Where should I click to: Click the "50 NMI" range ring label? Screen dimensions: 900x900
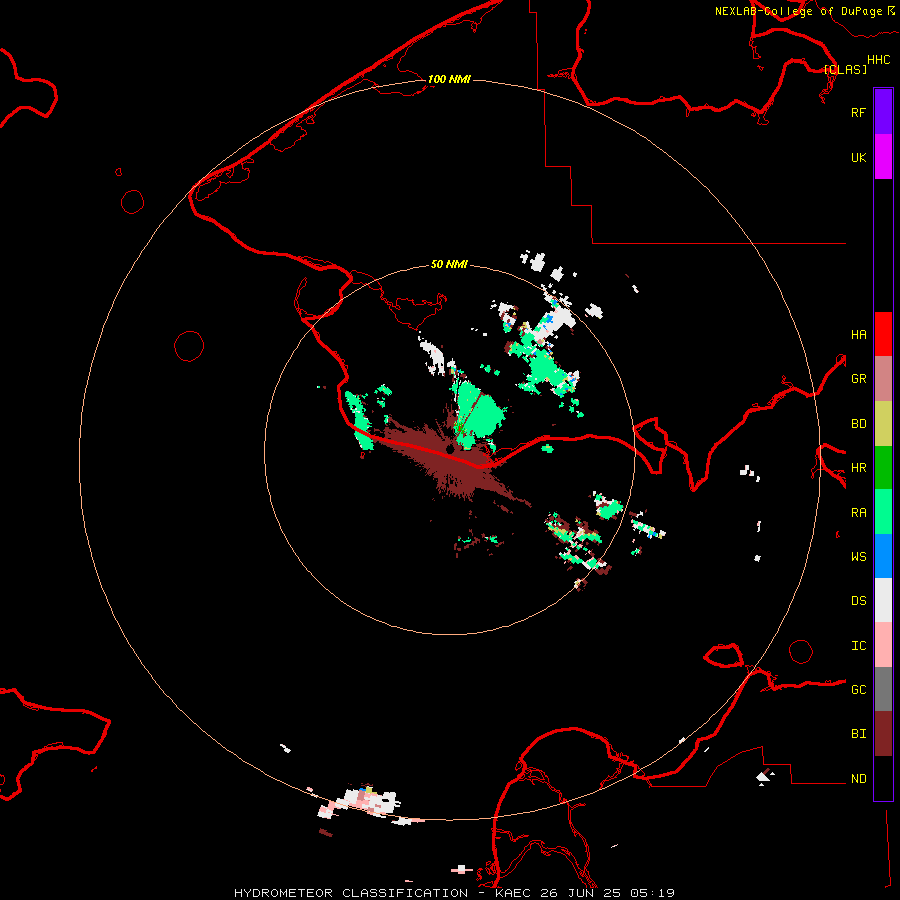(x=449, y=264)
